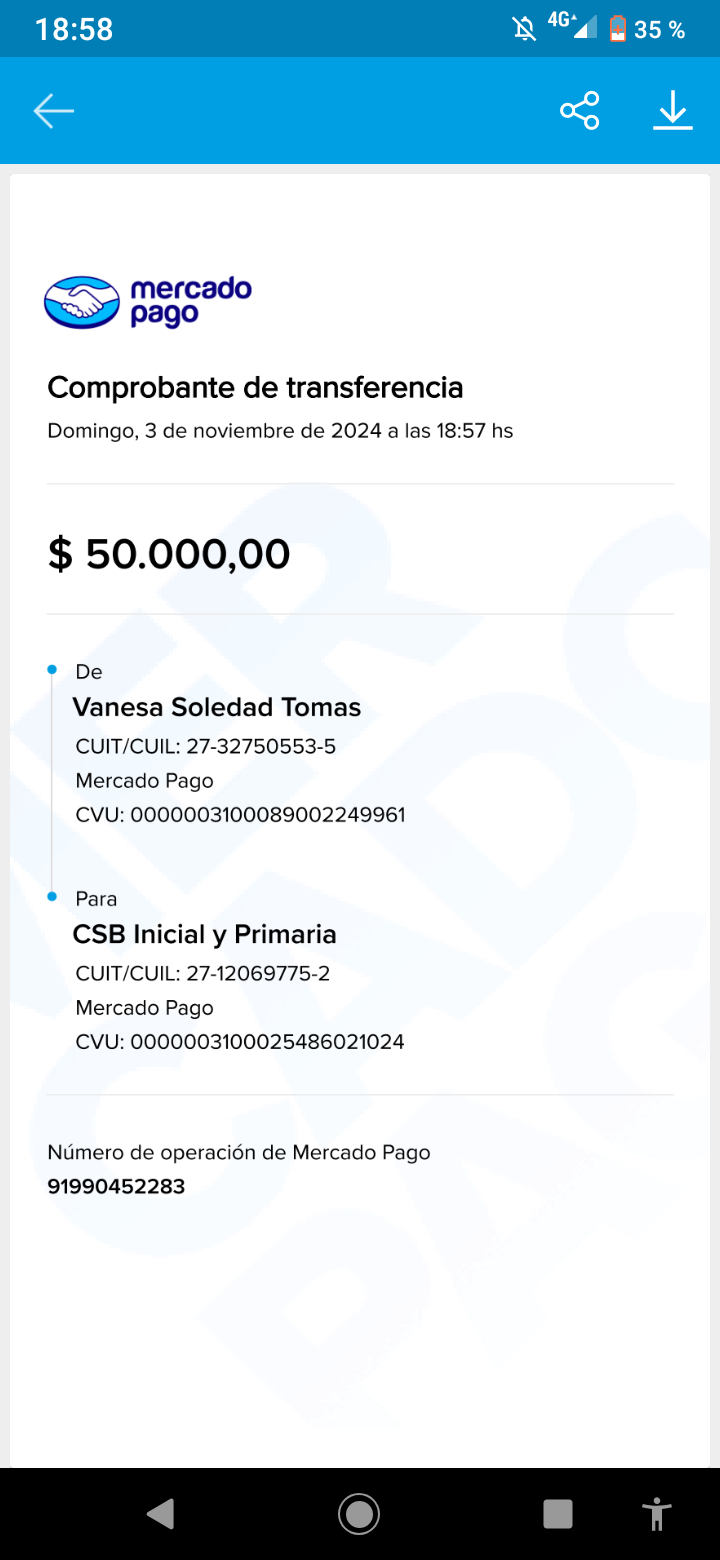Tap the Comprobante de transferencia heading
The width and height of the screenshot is (720, 1560).
point(255,387)
